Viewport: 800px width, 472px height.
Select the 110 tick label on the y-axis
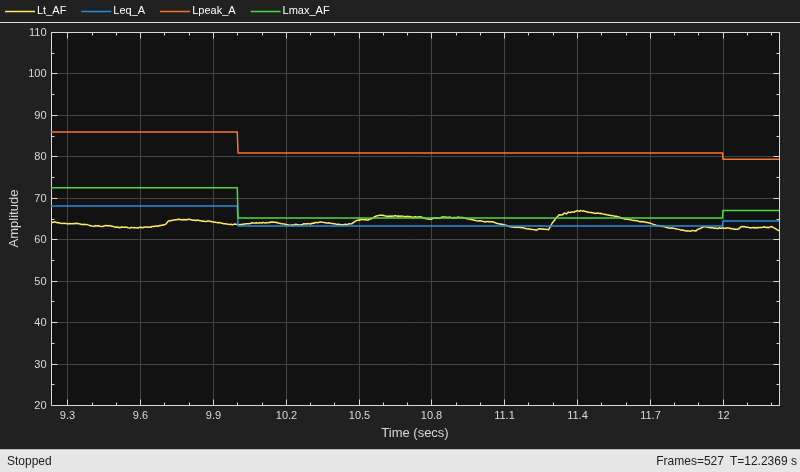pyautogui.click(x=38, y=32)
